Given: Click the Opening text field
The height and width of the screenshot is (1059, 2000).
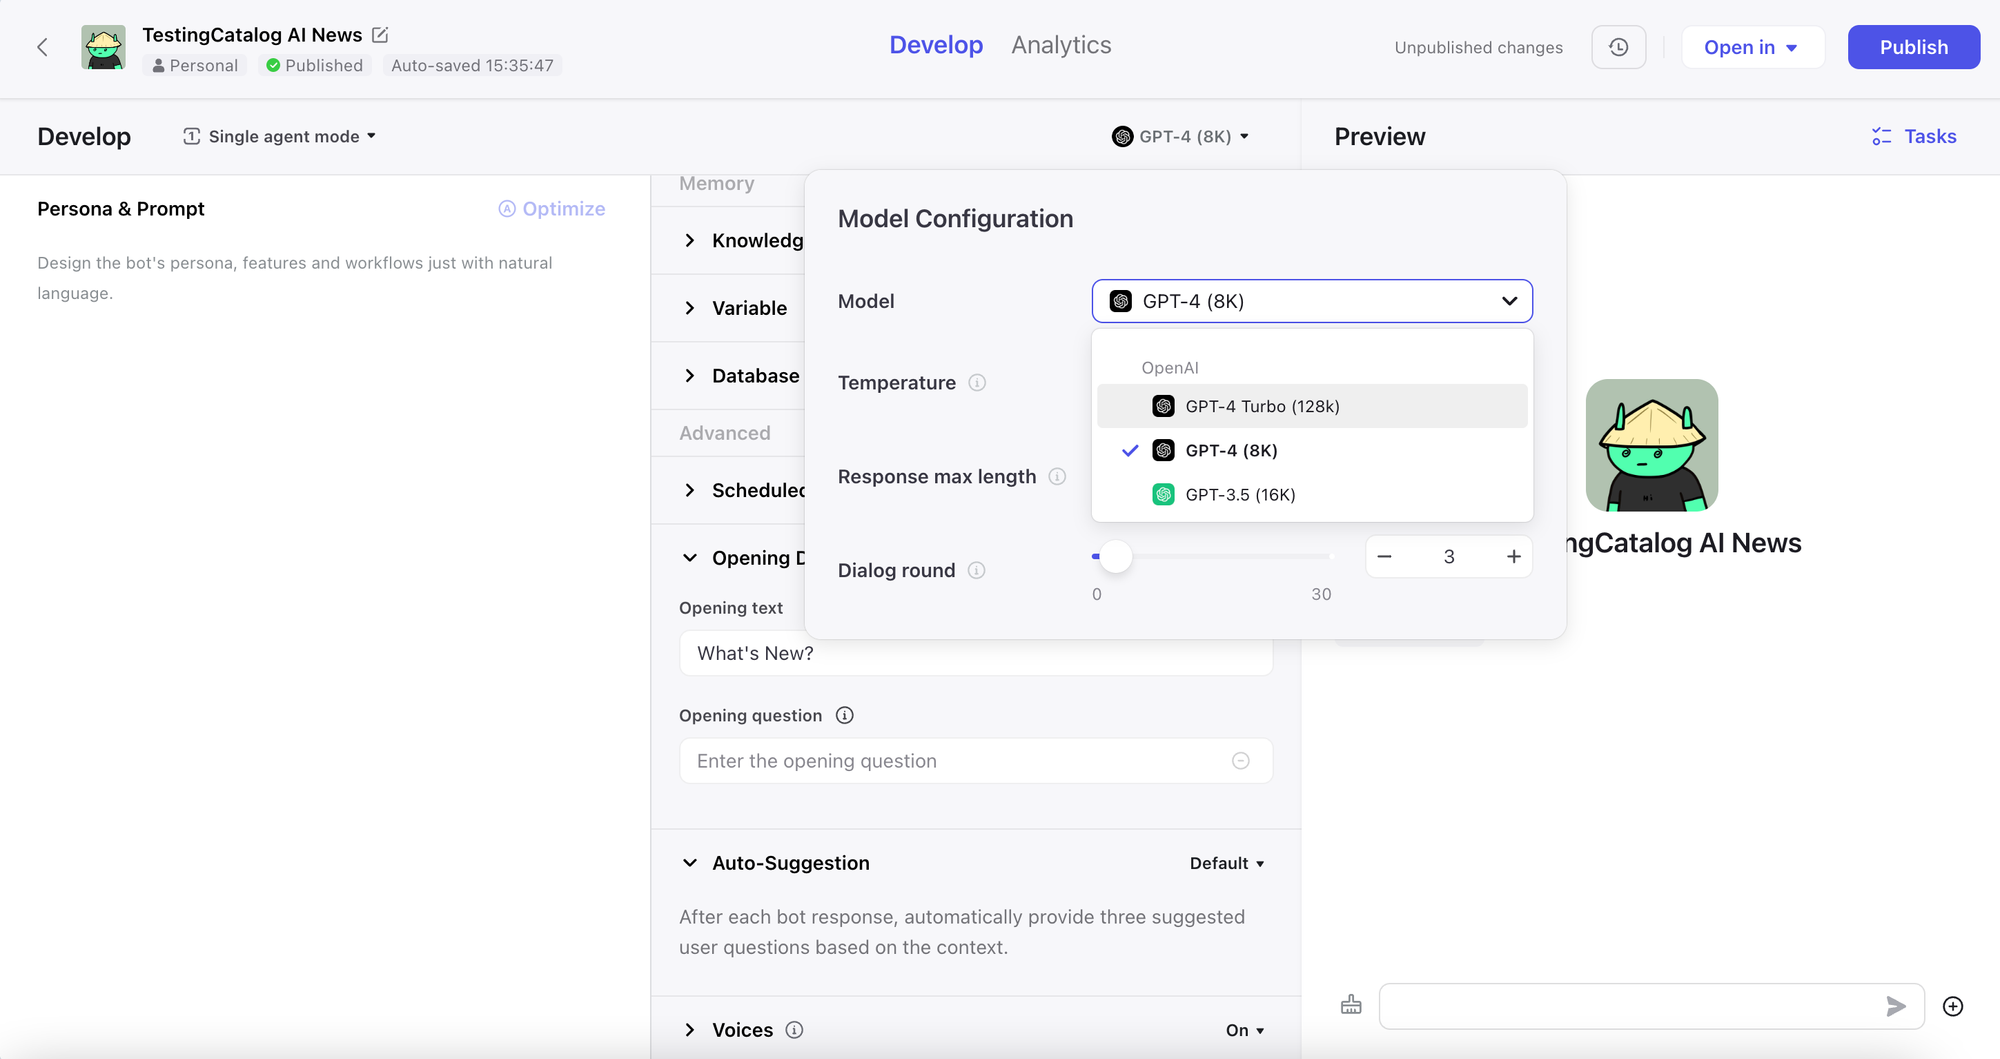Looking at the screenshot, I should coord(976,654).
